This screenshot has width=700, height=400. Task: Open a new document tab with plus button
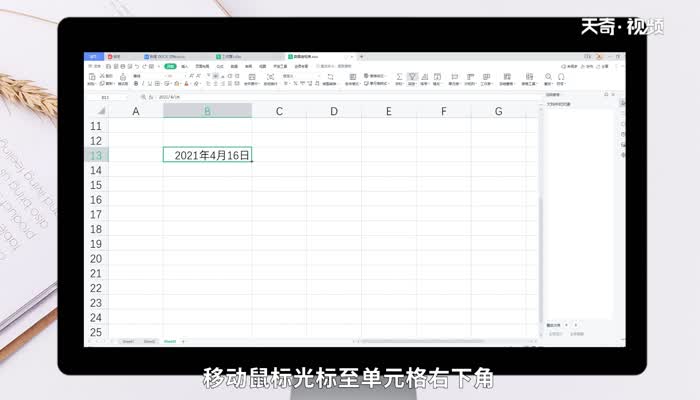(361, 57)
